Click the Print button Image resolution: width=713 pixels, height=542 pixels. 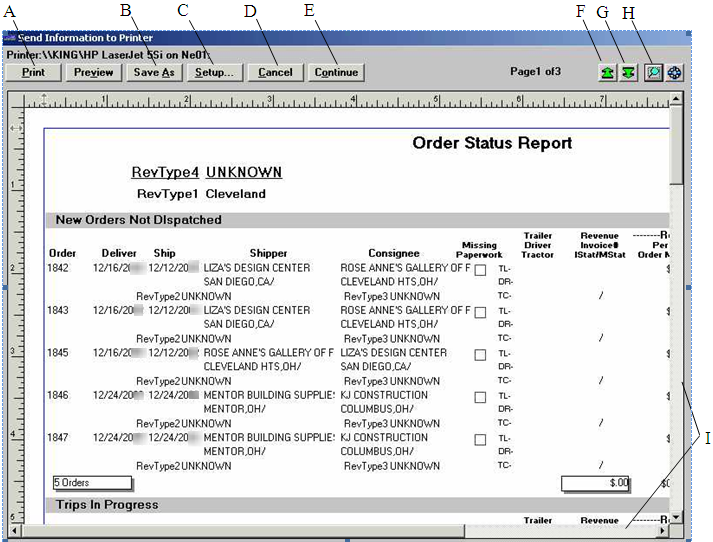coord(33,72)
